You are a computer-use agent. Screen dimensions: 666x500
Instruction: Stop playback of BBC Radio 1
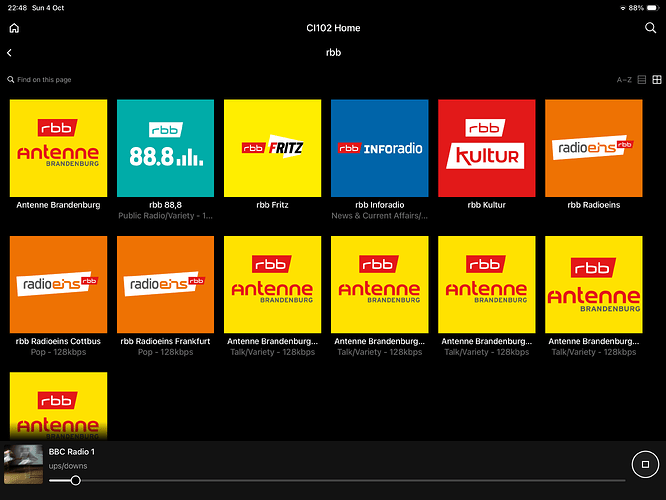click(645, 464)
